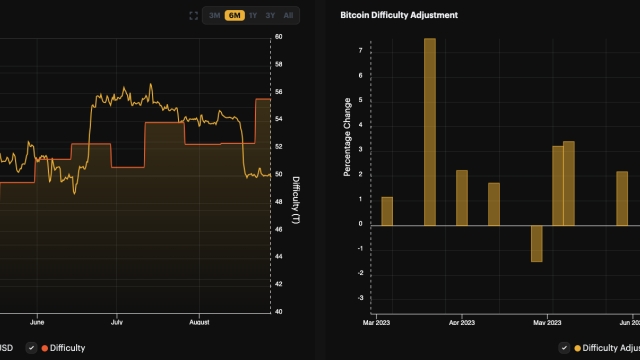
Task: Click the Difficulty Adjustment legend label
Action: 611,348
